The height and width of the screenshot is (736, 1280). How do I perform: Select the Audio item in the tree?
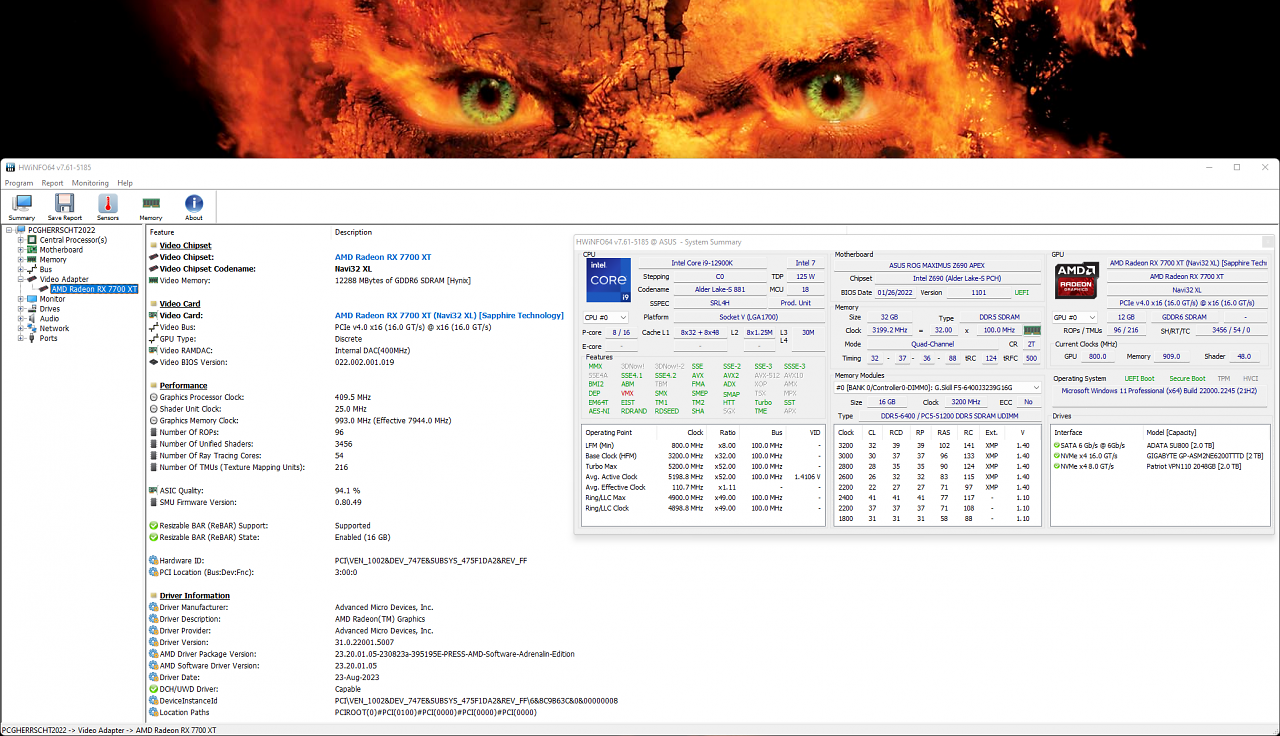tap(49, 319)
